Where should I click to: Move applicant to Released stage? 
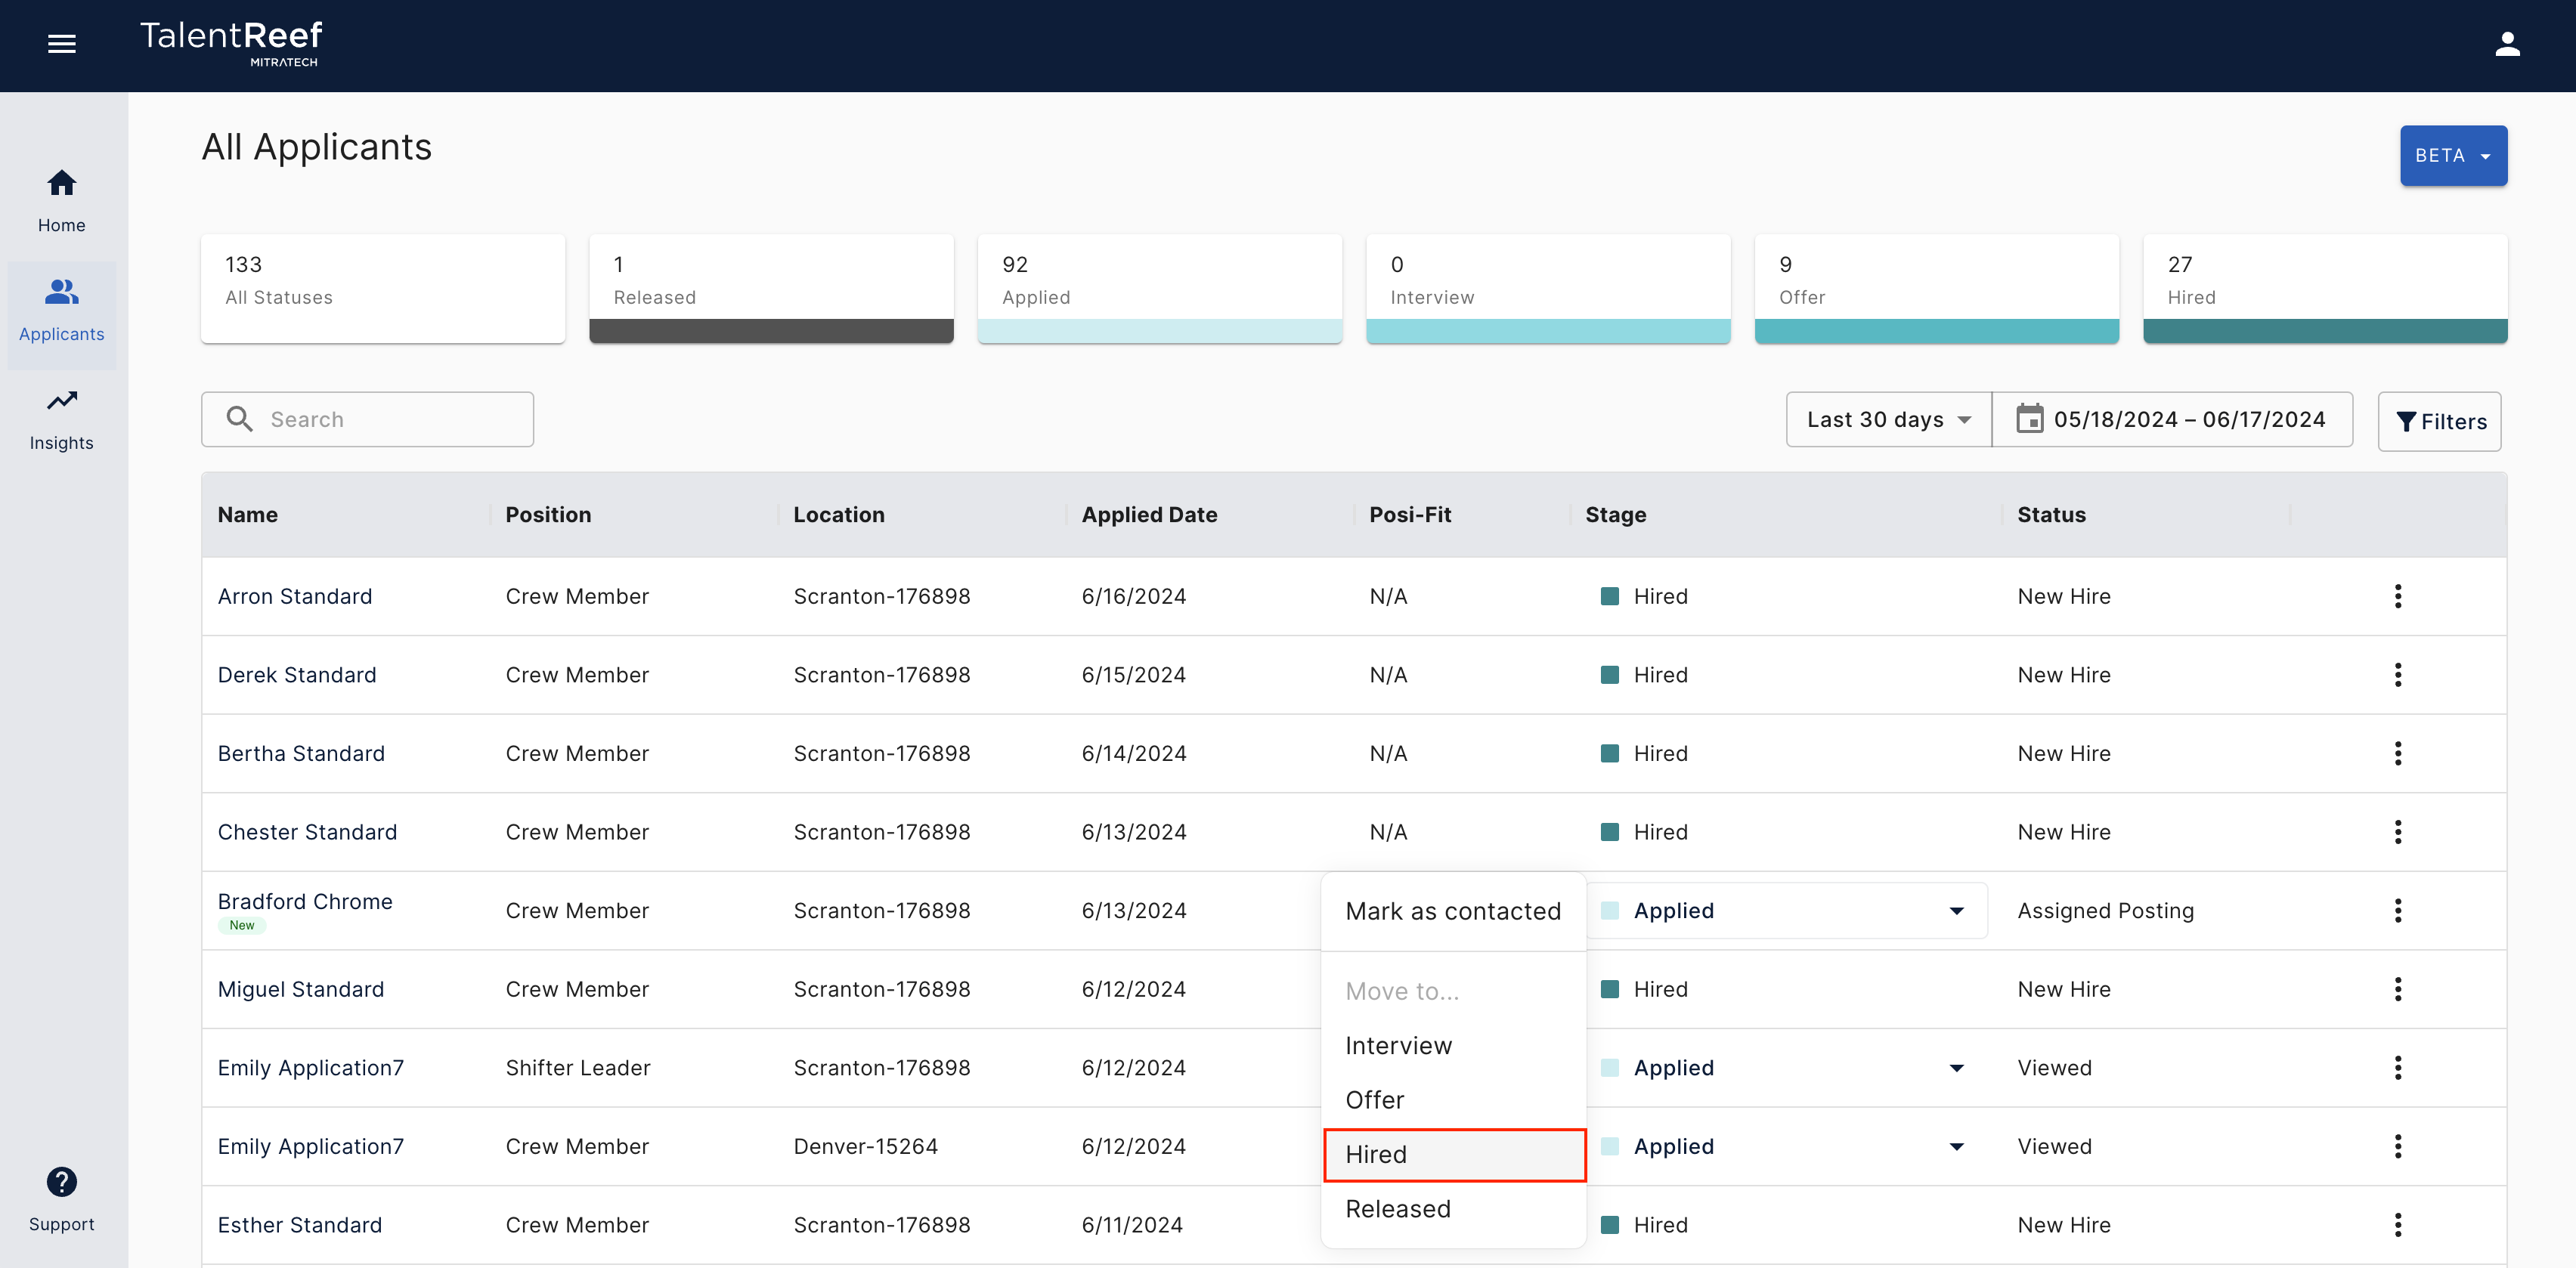click(1452, 1209)
